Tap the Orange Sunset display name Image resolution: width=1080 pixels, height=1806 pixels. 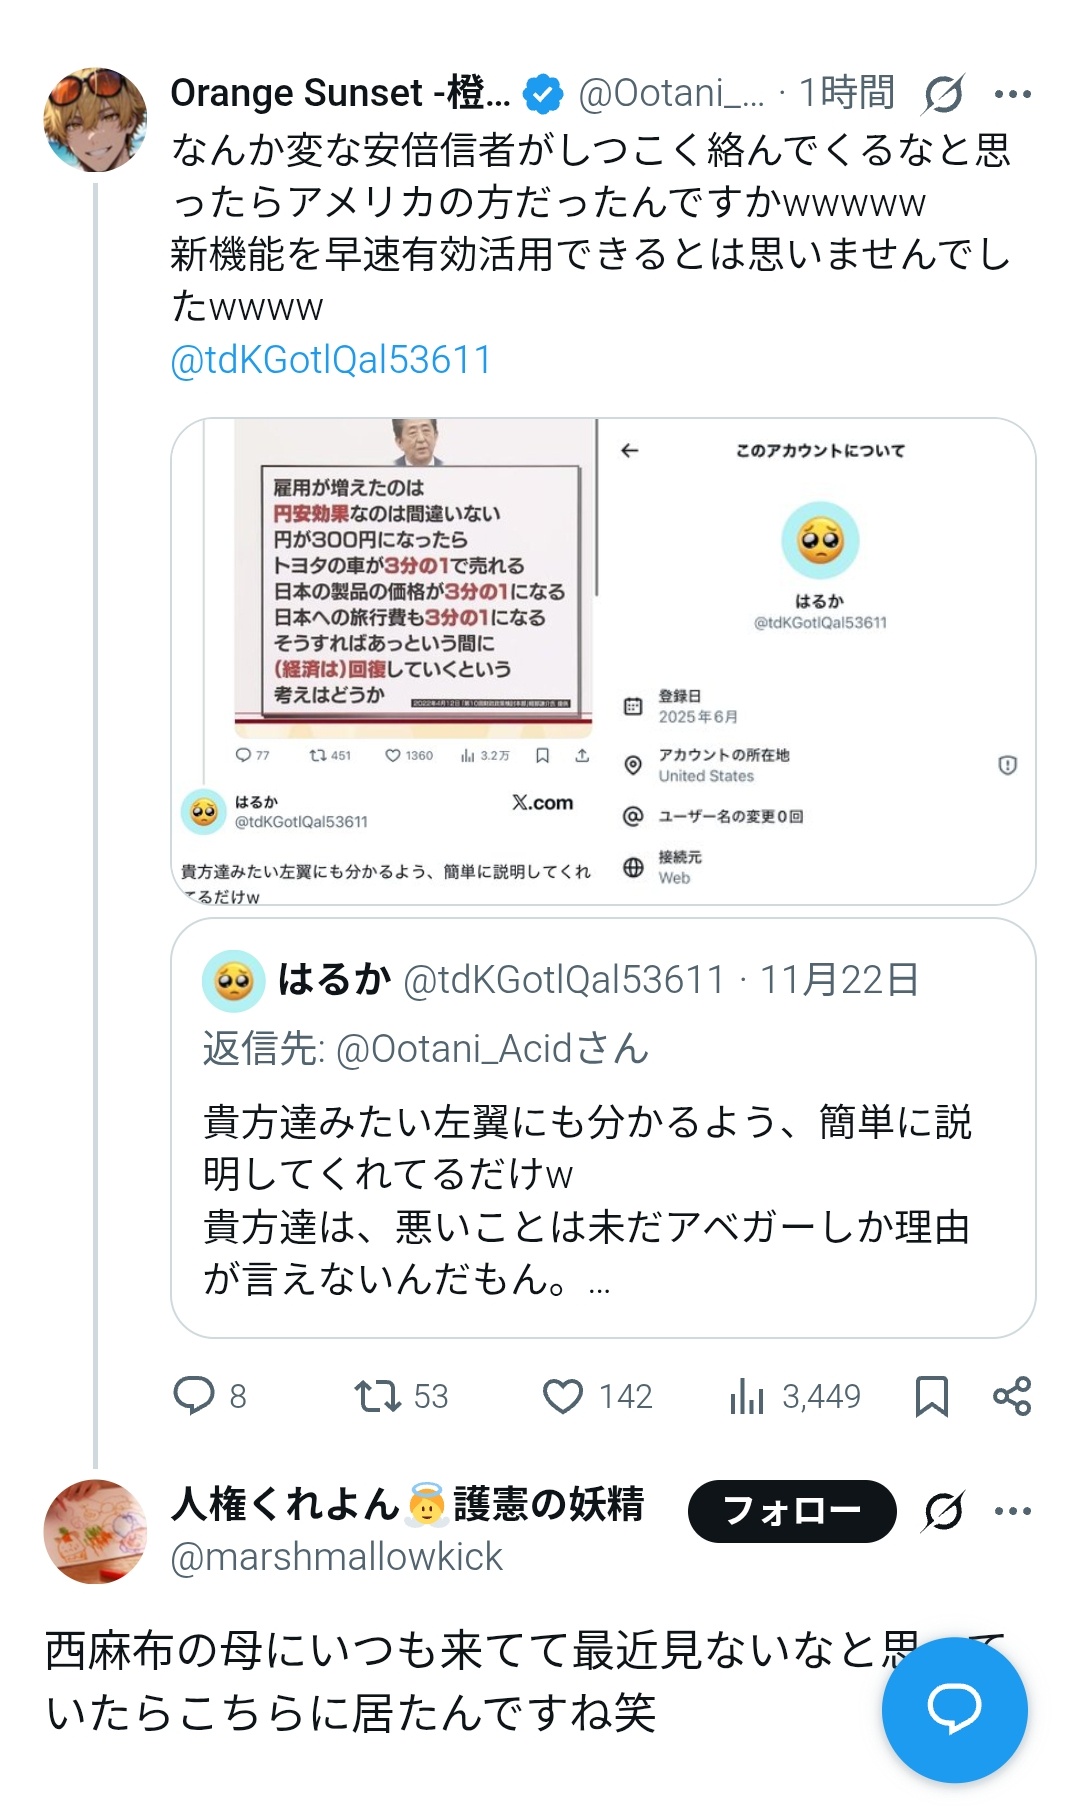coord(340,93)
